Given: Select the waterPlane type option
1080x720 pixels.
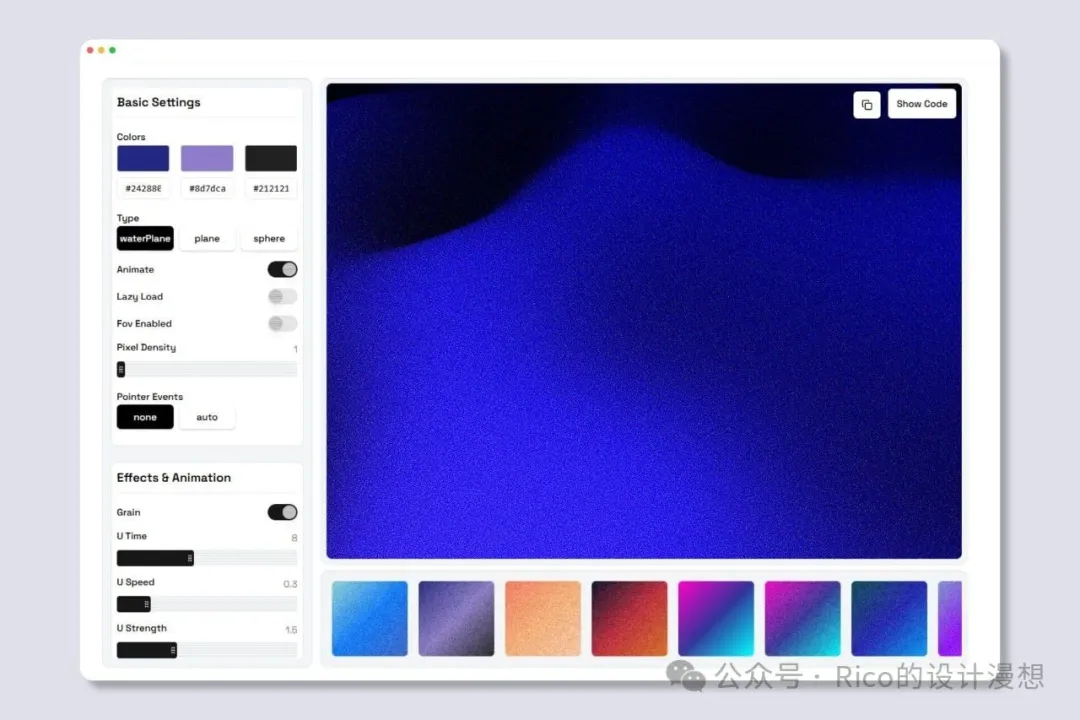Looking at the screenshot, I should pyautogui.click(x=145, y=239).
